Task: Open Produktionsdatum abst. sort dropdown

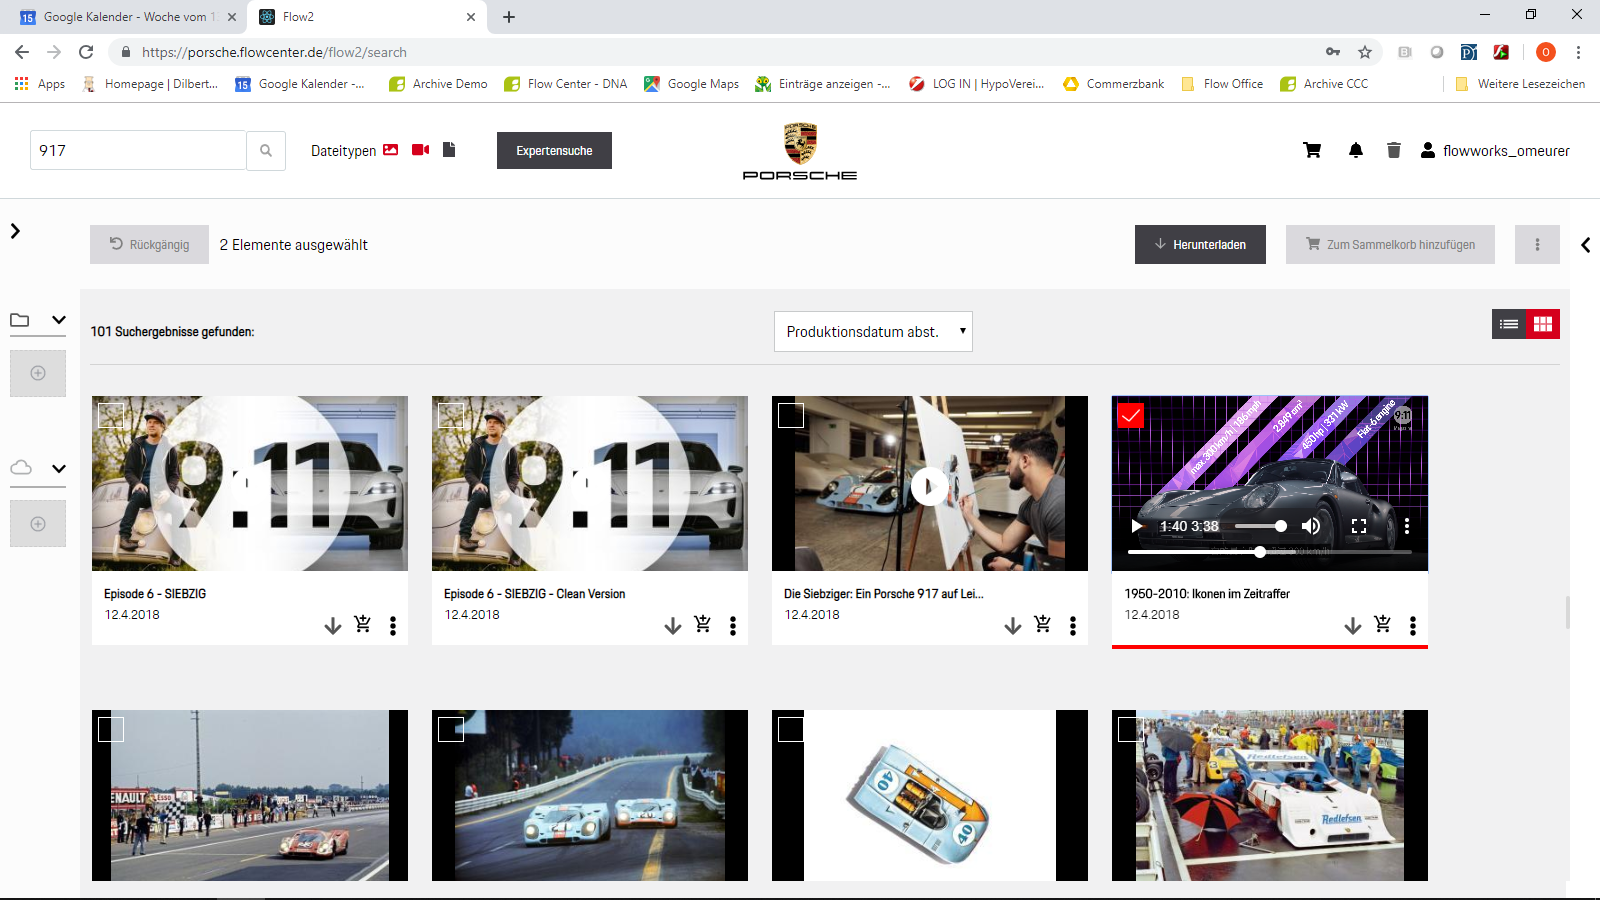Action: point(873,332)
